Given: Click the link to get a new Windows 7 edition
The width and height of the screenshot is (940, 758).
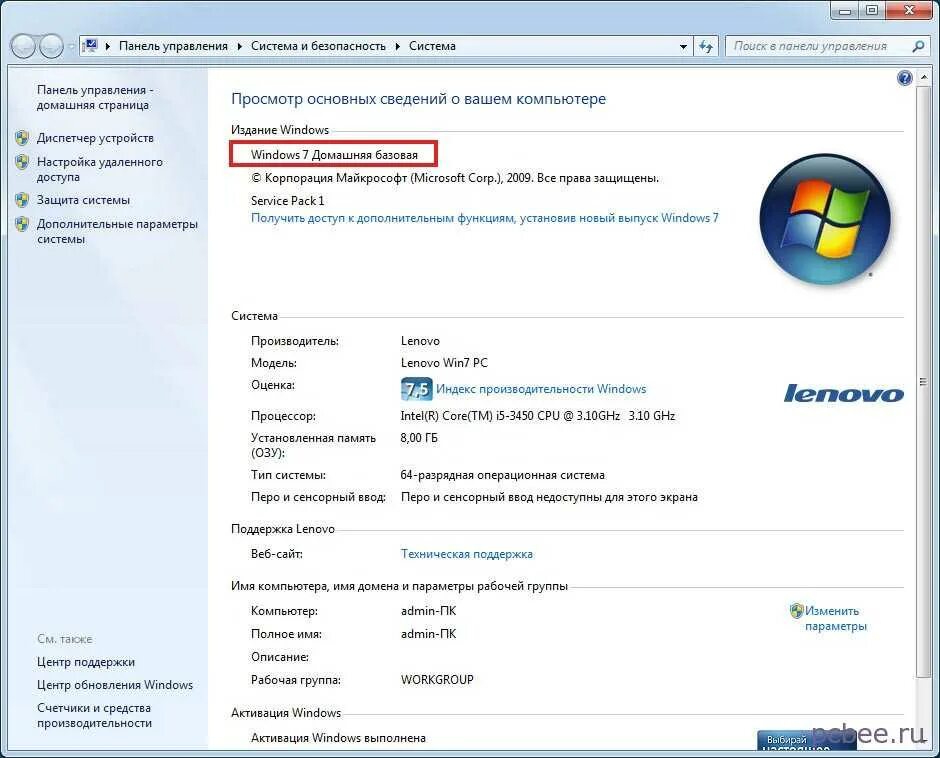Looking at the screenshot, I should click(x=484, y=218).
